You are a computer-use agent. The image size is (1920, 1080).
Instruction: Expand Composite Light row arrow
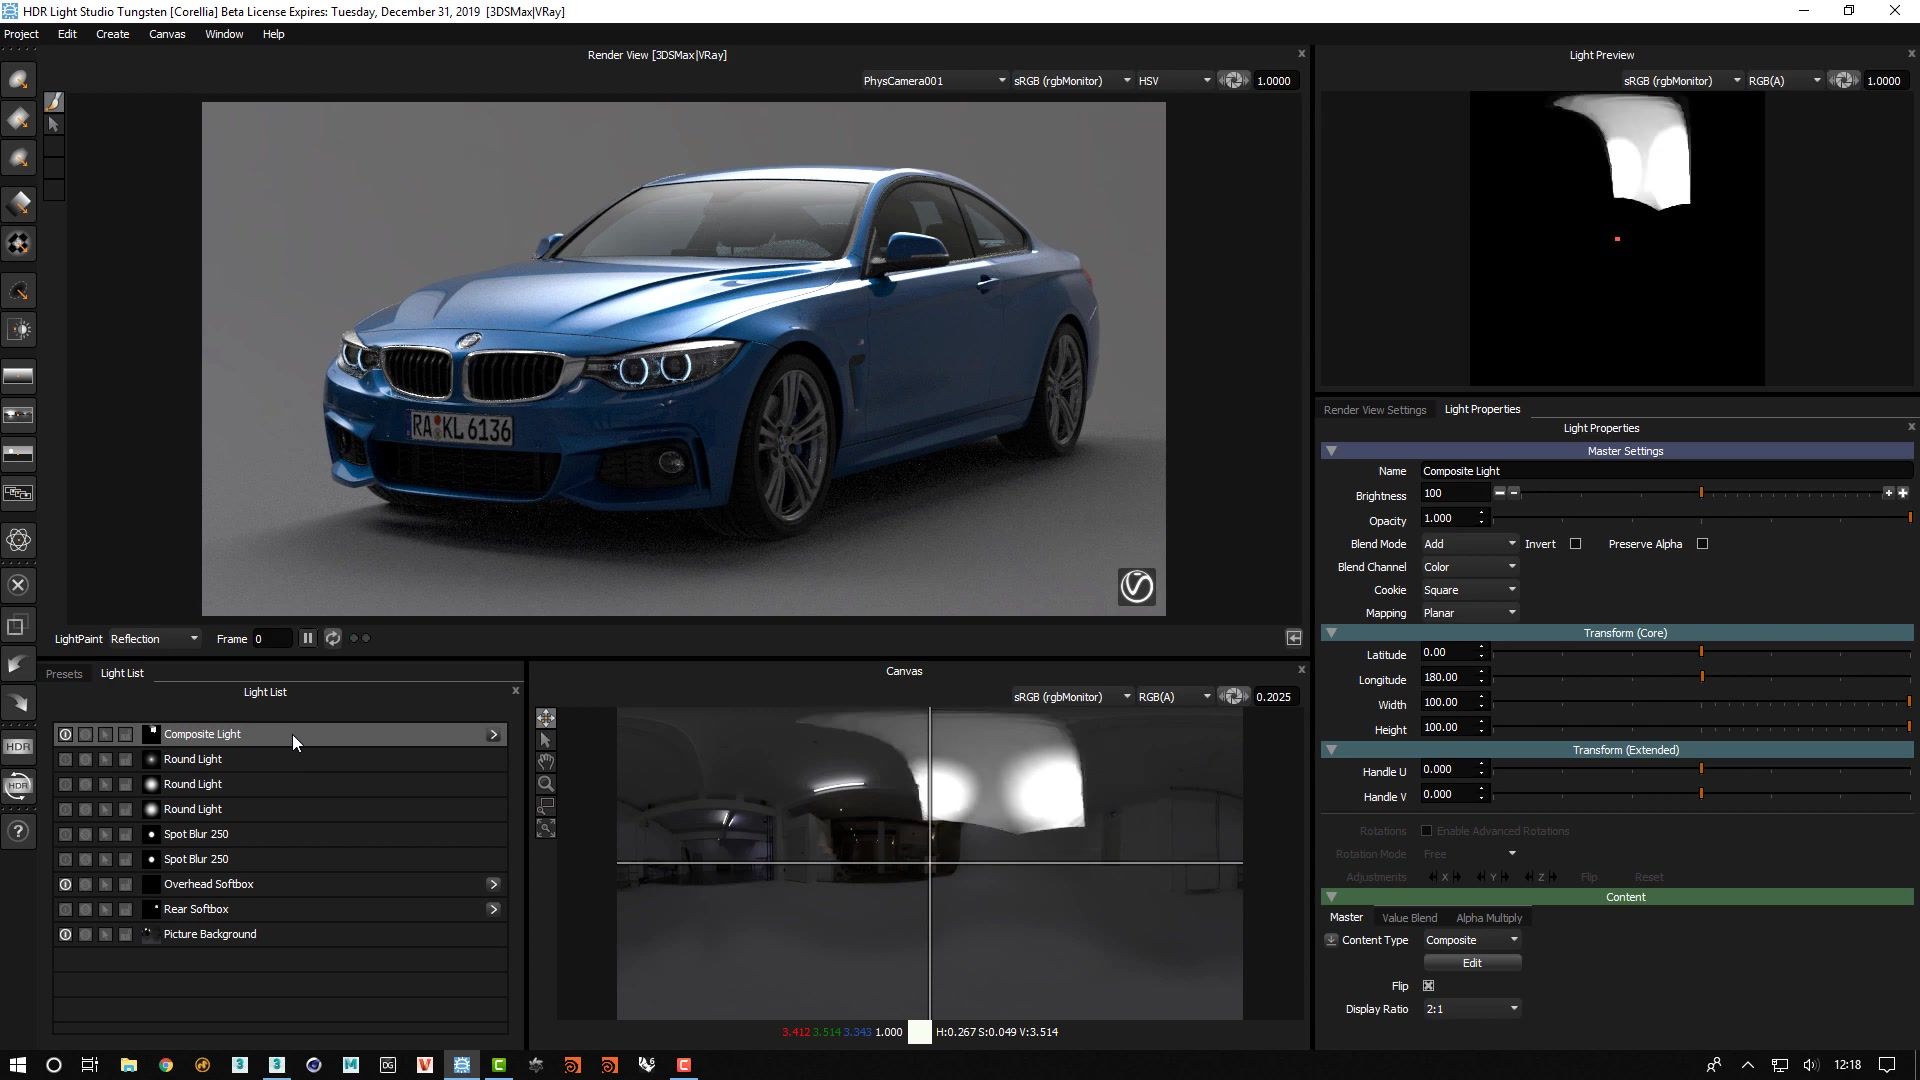494,734
